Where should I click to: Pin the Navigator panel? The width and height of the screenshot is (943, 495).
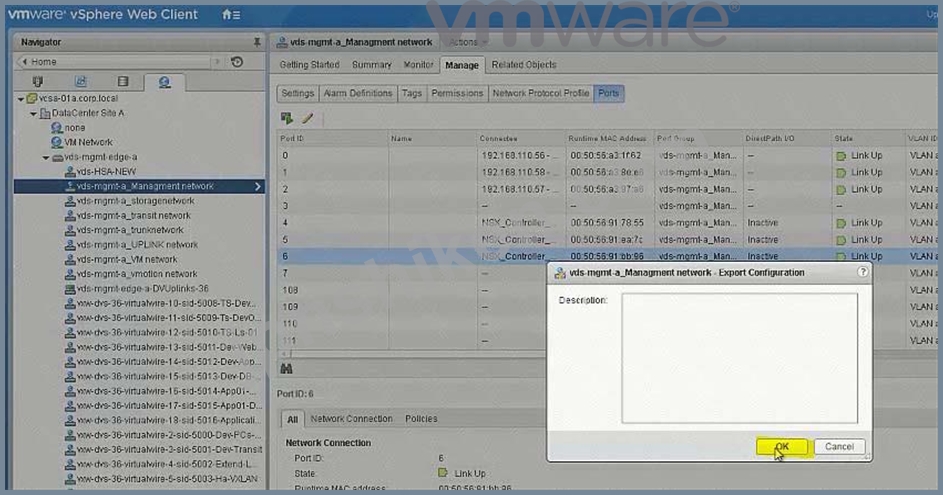coord(257,42)
